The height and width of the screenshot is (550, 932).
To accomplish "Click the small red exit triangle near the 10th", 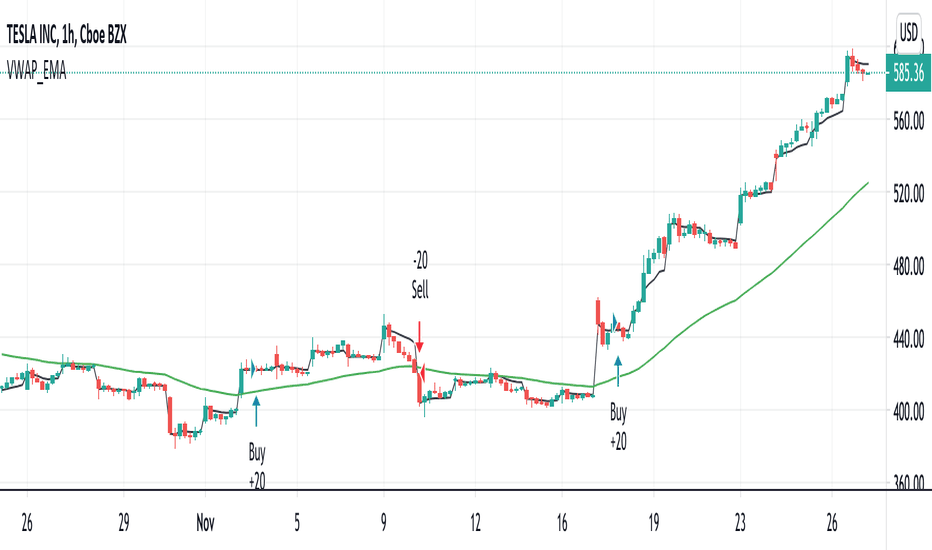I will coord(422,373).
